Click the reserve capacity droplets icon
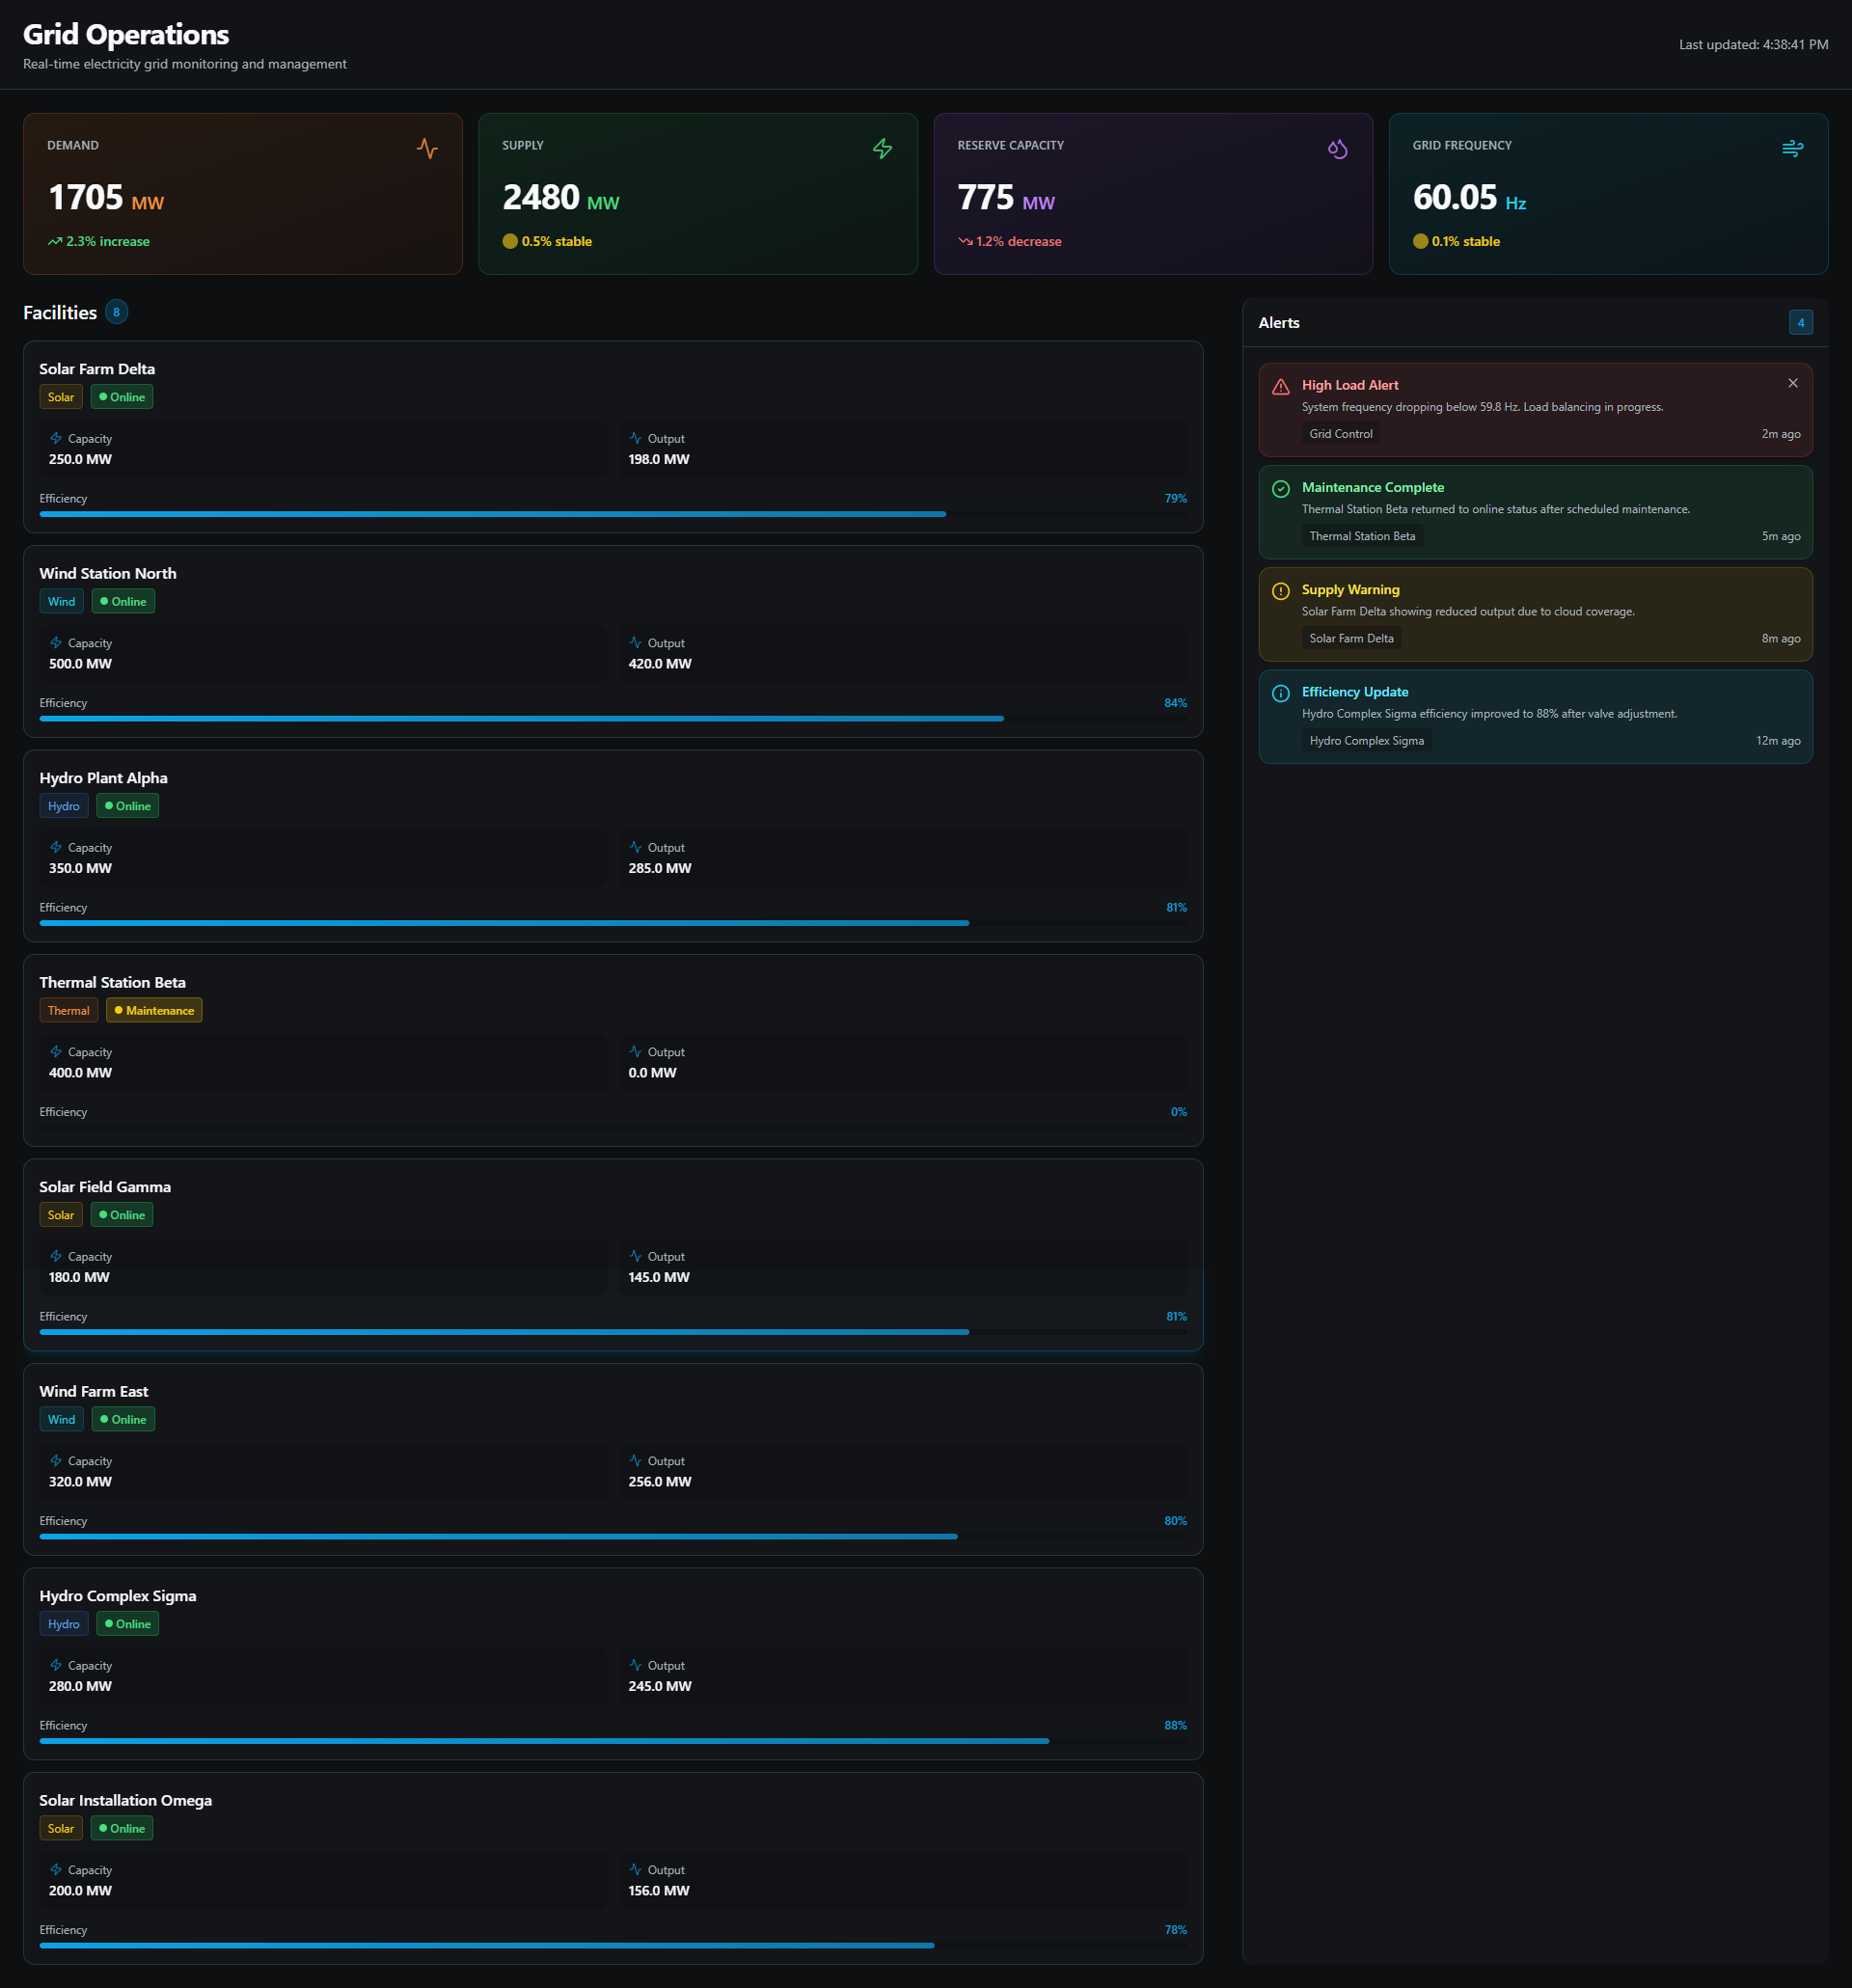Screen dimensions: 1852x1988 (1337, 148)
